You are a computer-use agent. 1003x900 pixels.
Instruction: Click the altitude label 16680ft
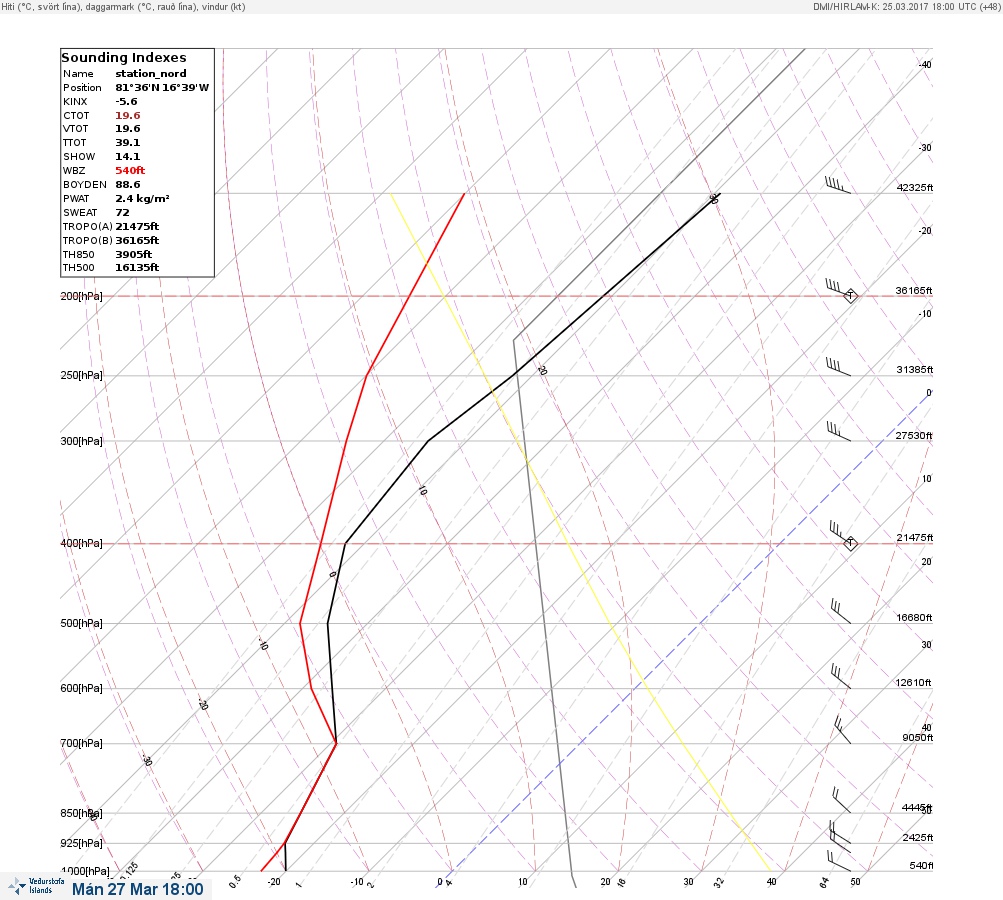[x=914, y=617]
